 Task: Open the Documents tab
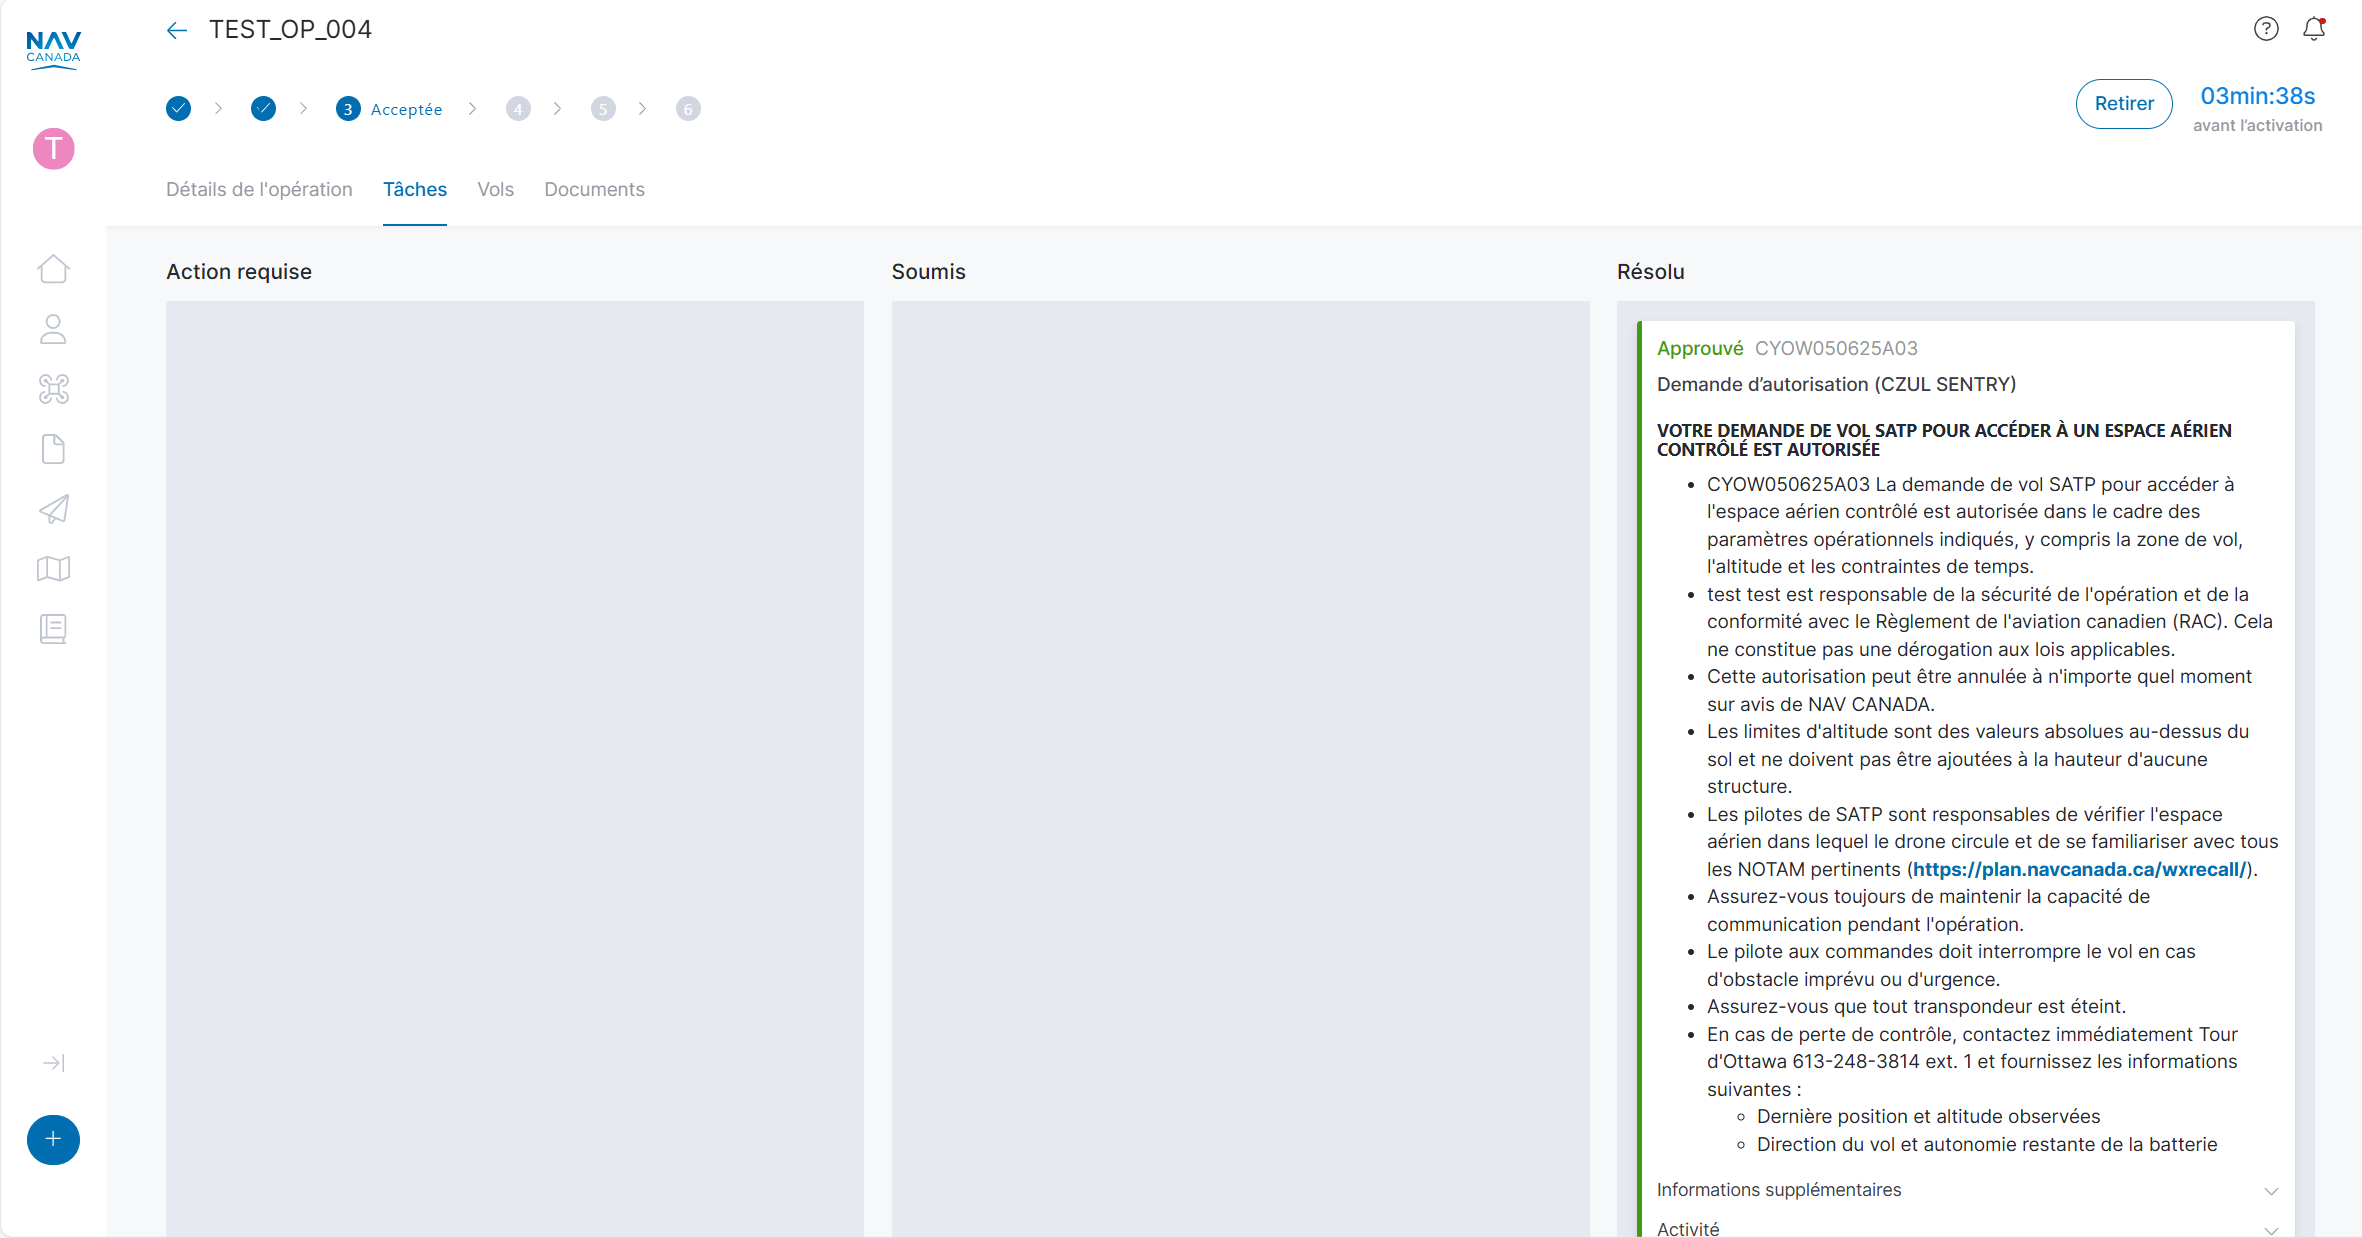pyautogui.click(x=595, y=190)
